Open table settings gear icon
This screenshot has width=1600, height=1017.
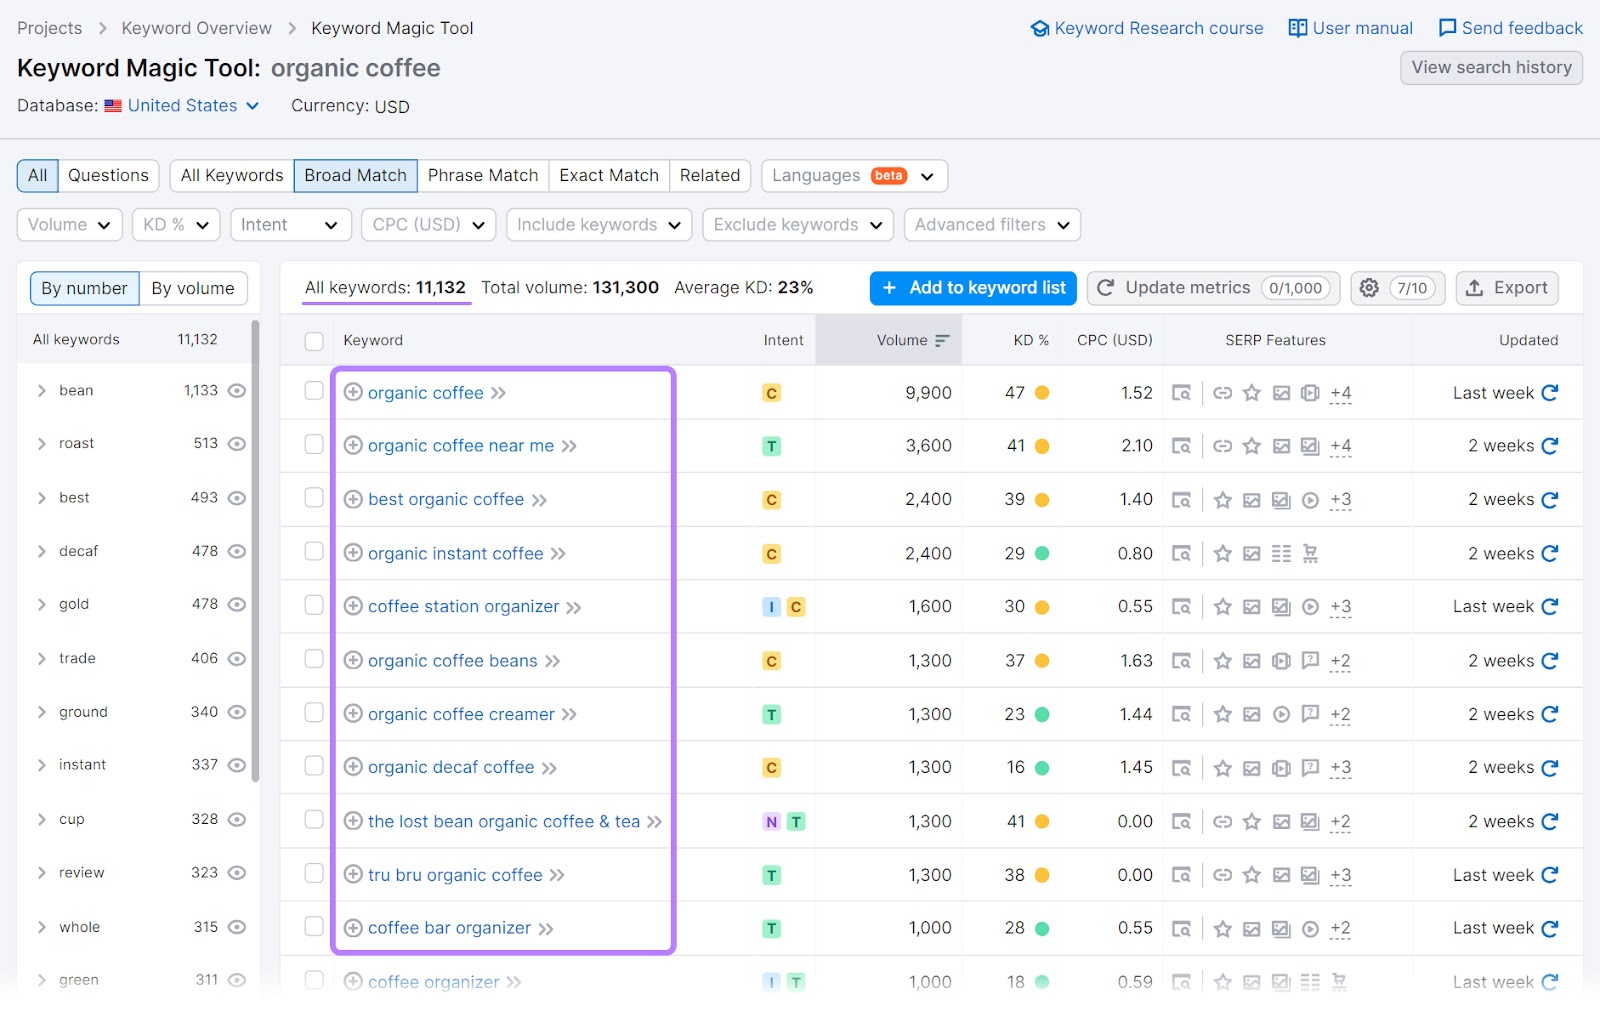coord(1369,288)
